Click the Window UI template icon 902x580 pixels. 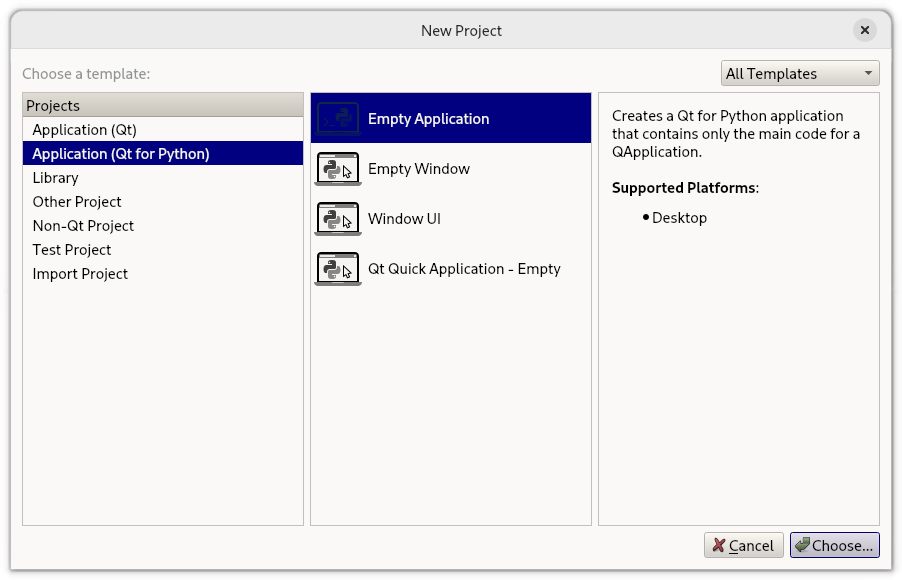tap(338, 218)
